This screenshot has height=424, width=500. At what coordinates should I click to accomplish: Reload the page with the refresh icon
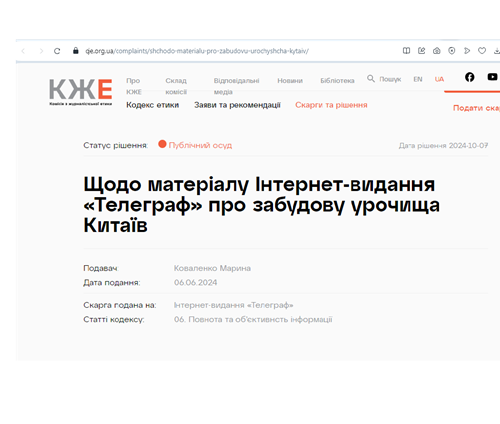pos(57,51)
